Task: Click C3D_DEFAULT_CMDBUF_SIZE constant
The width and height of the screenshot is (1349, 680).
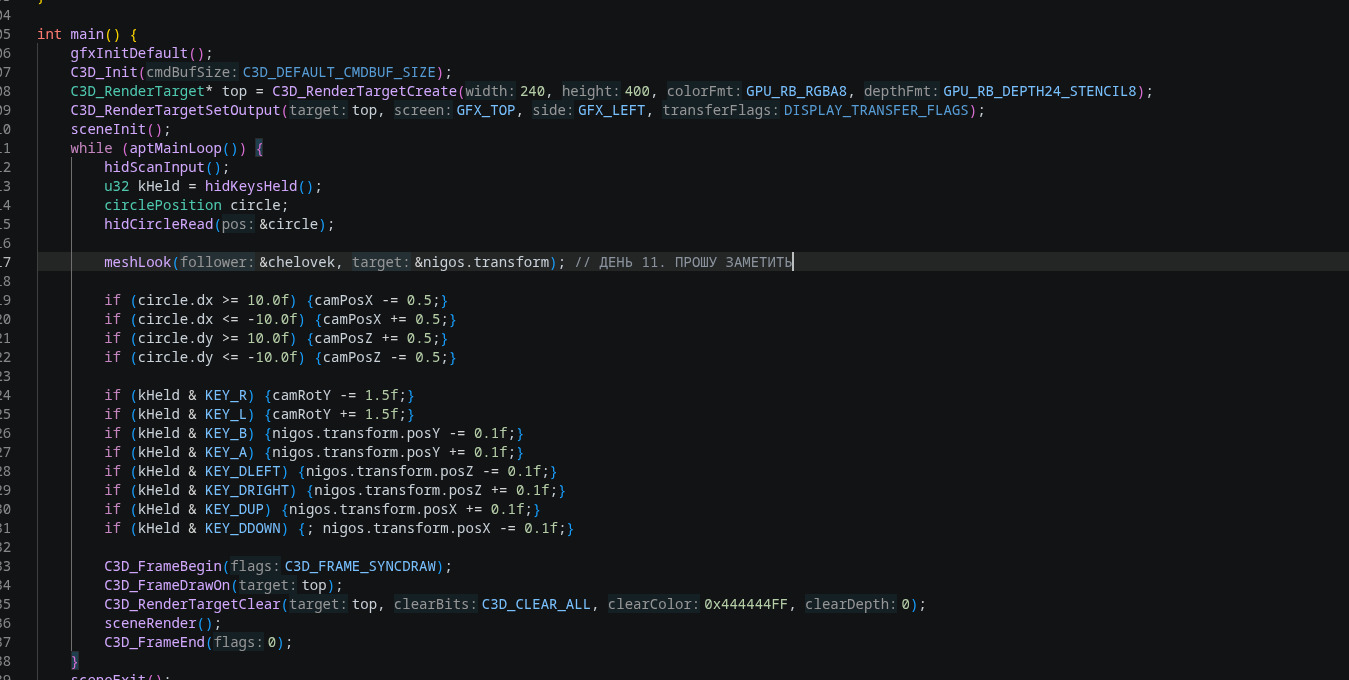Action: point(340,72)
